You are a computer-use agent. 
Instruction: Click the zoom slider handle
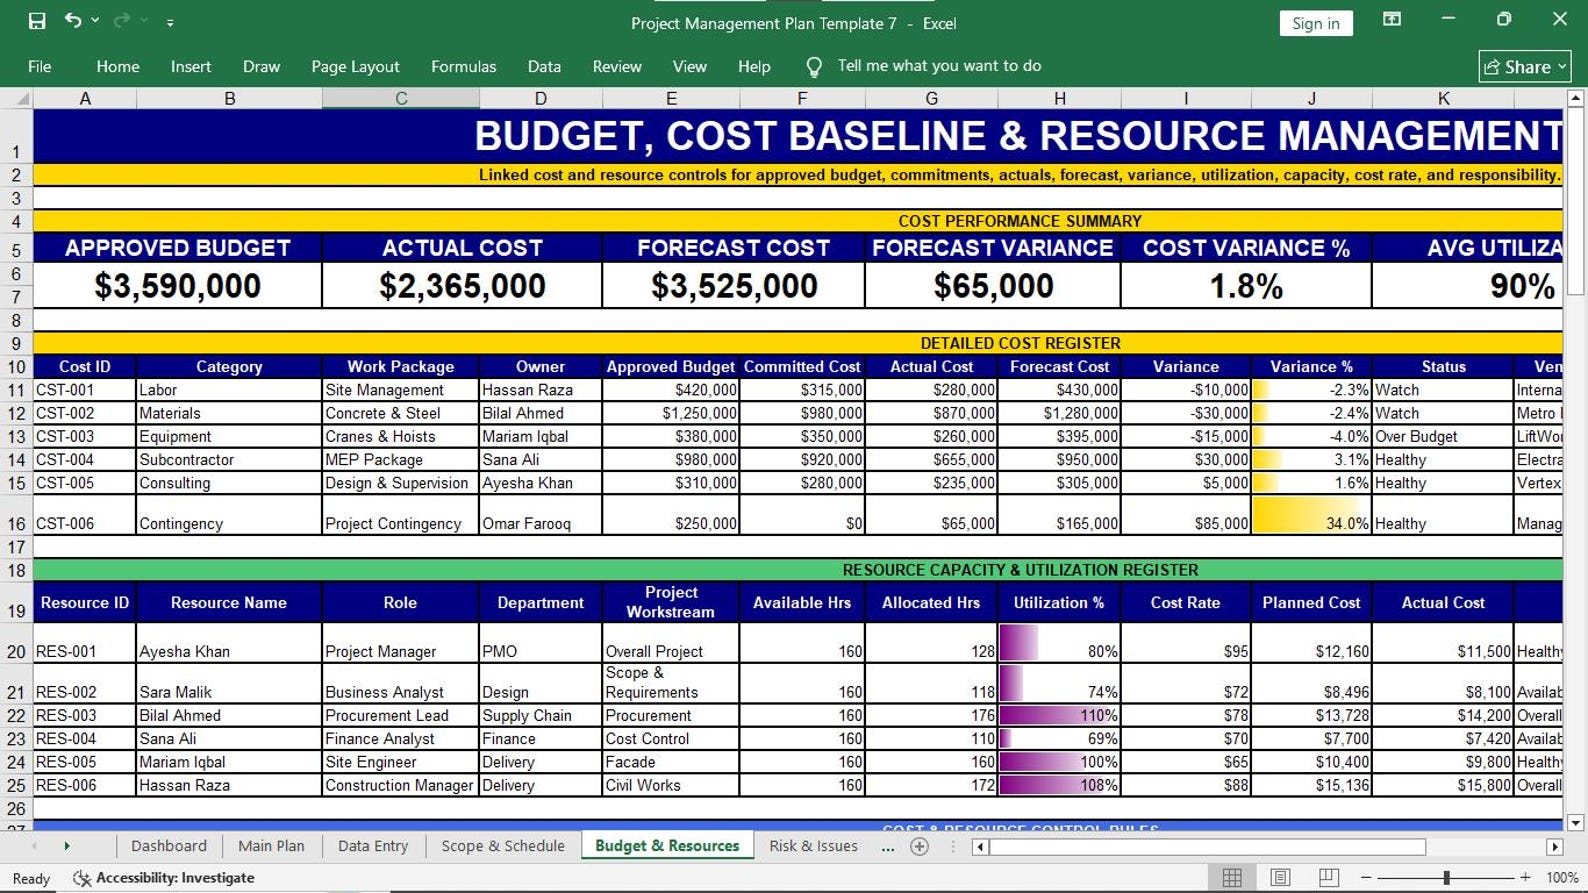[x=1446, y=877]
